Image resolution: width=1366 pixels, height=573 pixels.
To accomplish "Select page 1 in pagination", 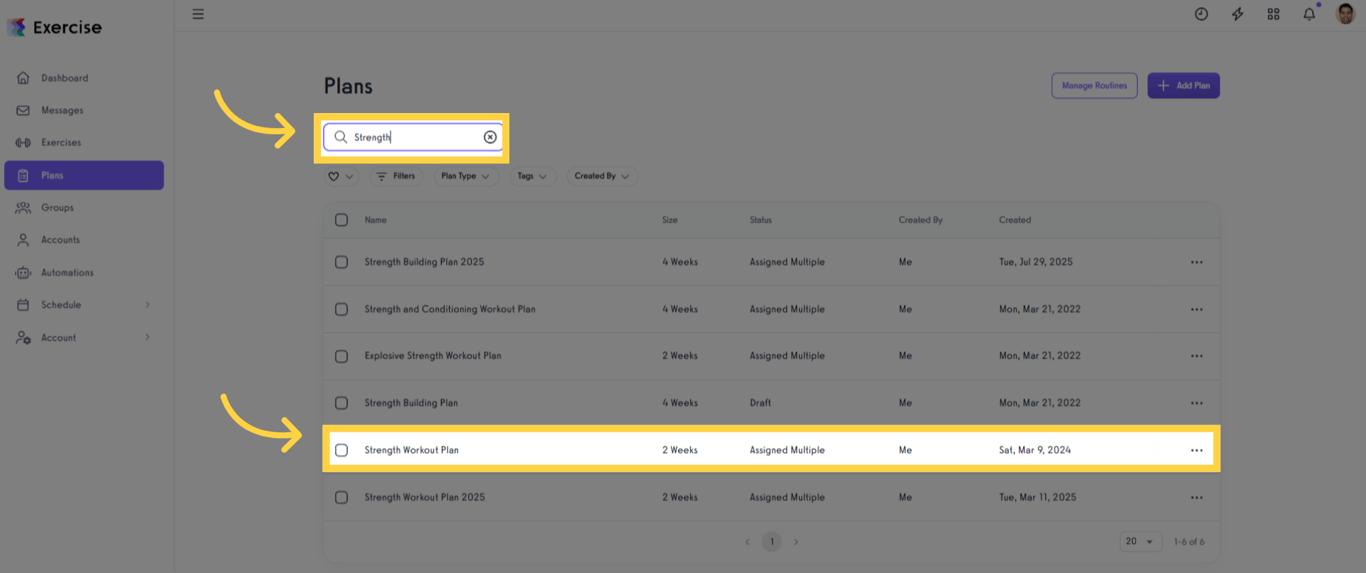I will [x=771, y=542].
